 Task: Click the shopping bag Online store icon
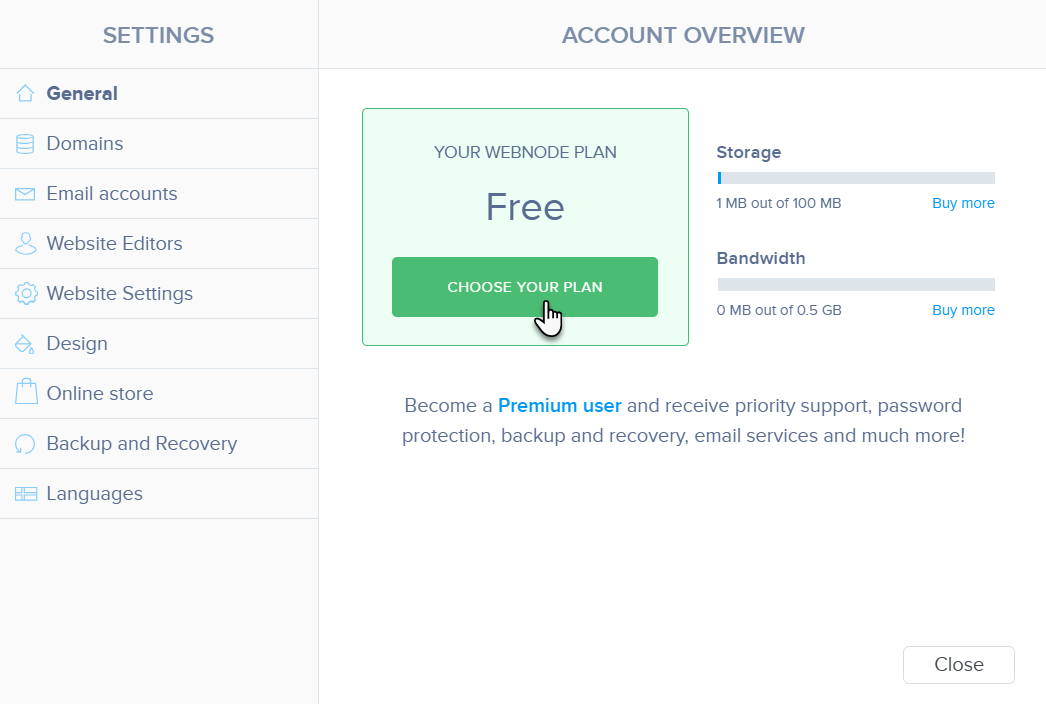(26, 392)
